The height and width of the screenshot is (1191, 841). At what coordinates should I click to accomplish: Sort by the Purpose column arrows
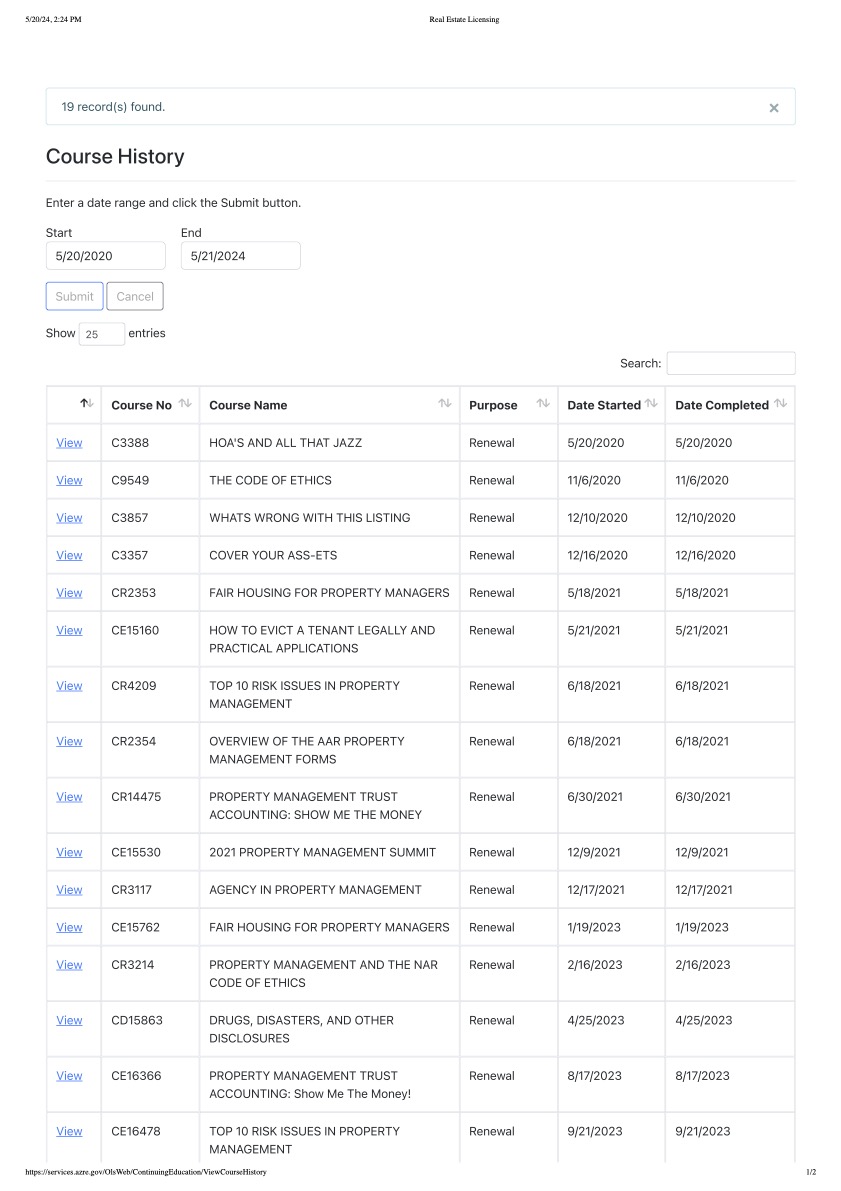point(543,403)
